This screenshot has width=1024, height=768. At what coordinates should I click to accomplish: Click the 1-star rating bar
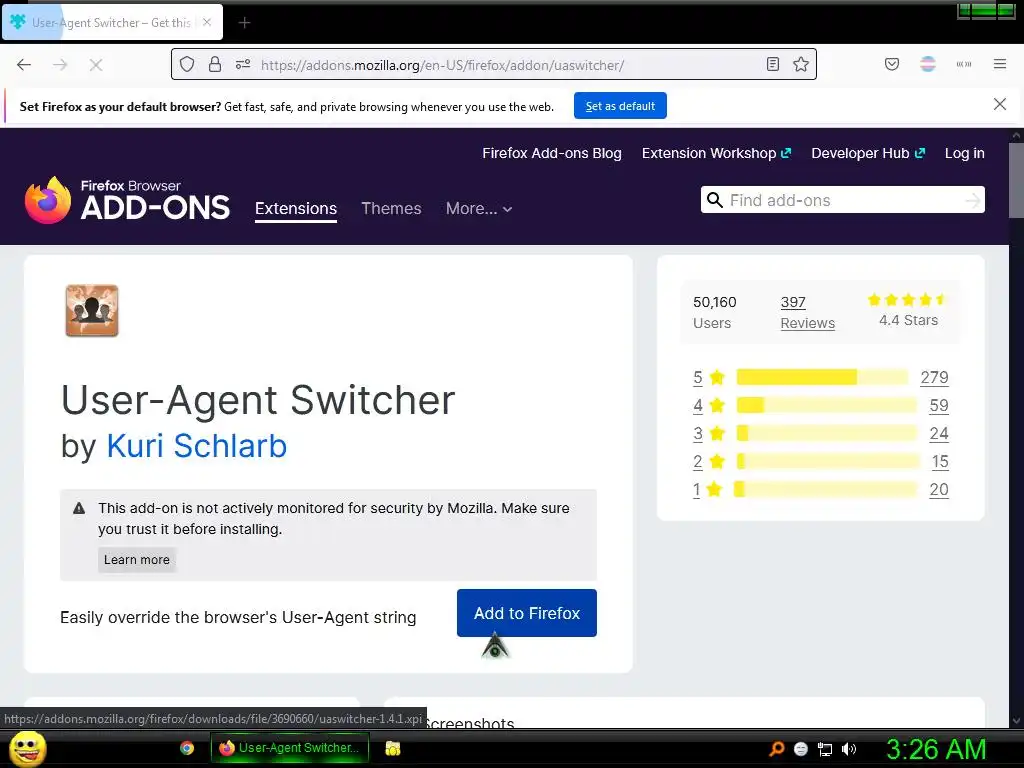pyautogui.click(x=825, y=489)
